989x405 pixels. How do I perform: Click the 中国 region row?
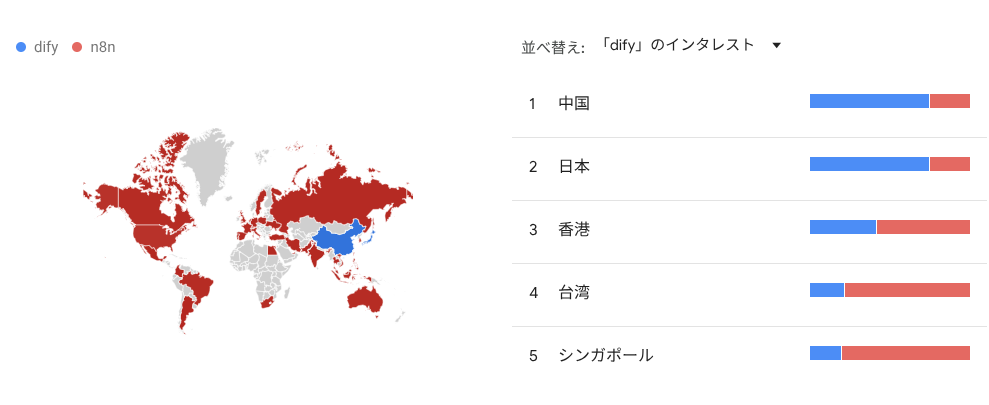pyautogui.click(x=574, y=103)
